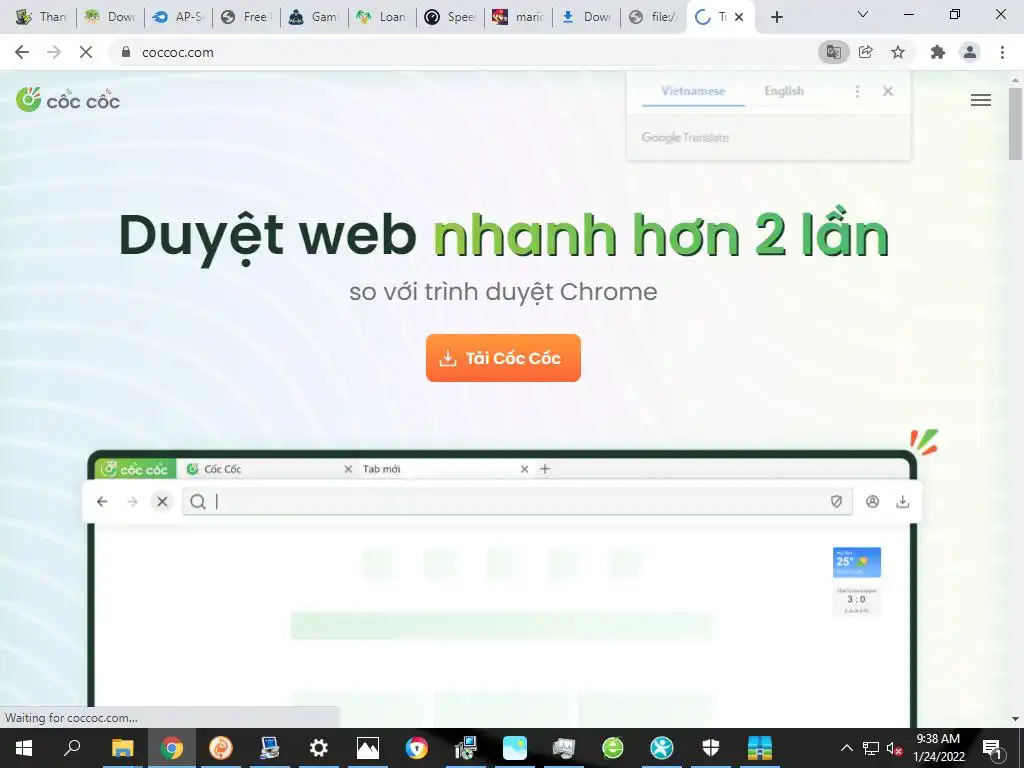Open the site hamburger menu
The height and width of the screenshot is (768, 1024).
tap(981, 100)
